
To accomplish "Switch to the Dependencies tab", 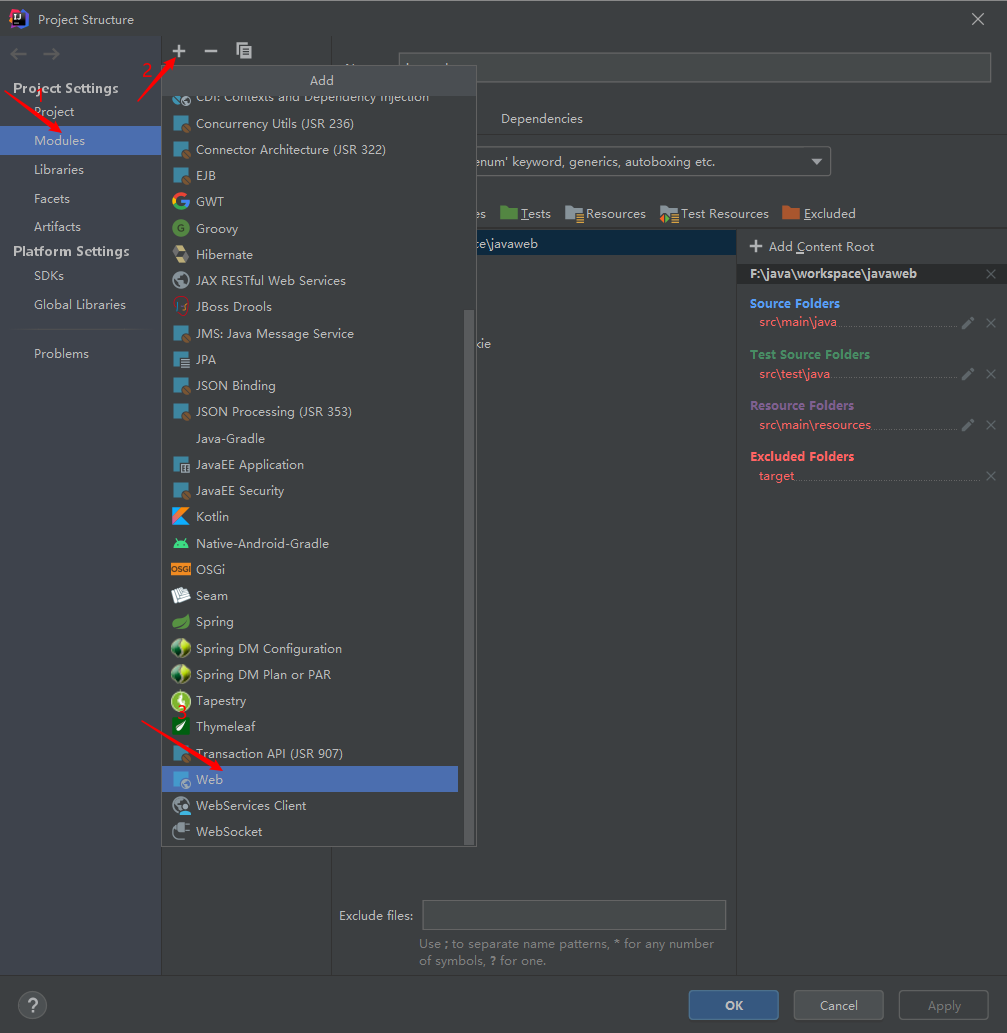I will [541, 119].
